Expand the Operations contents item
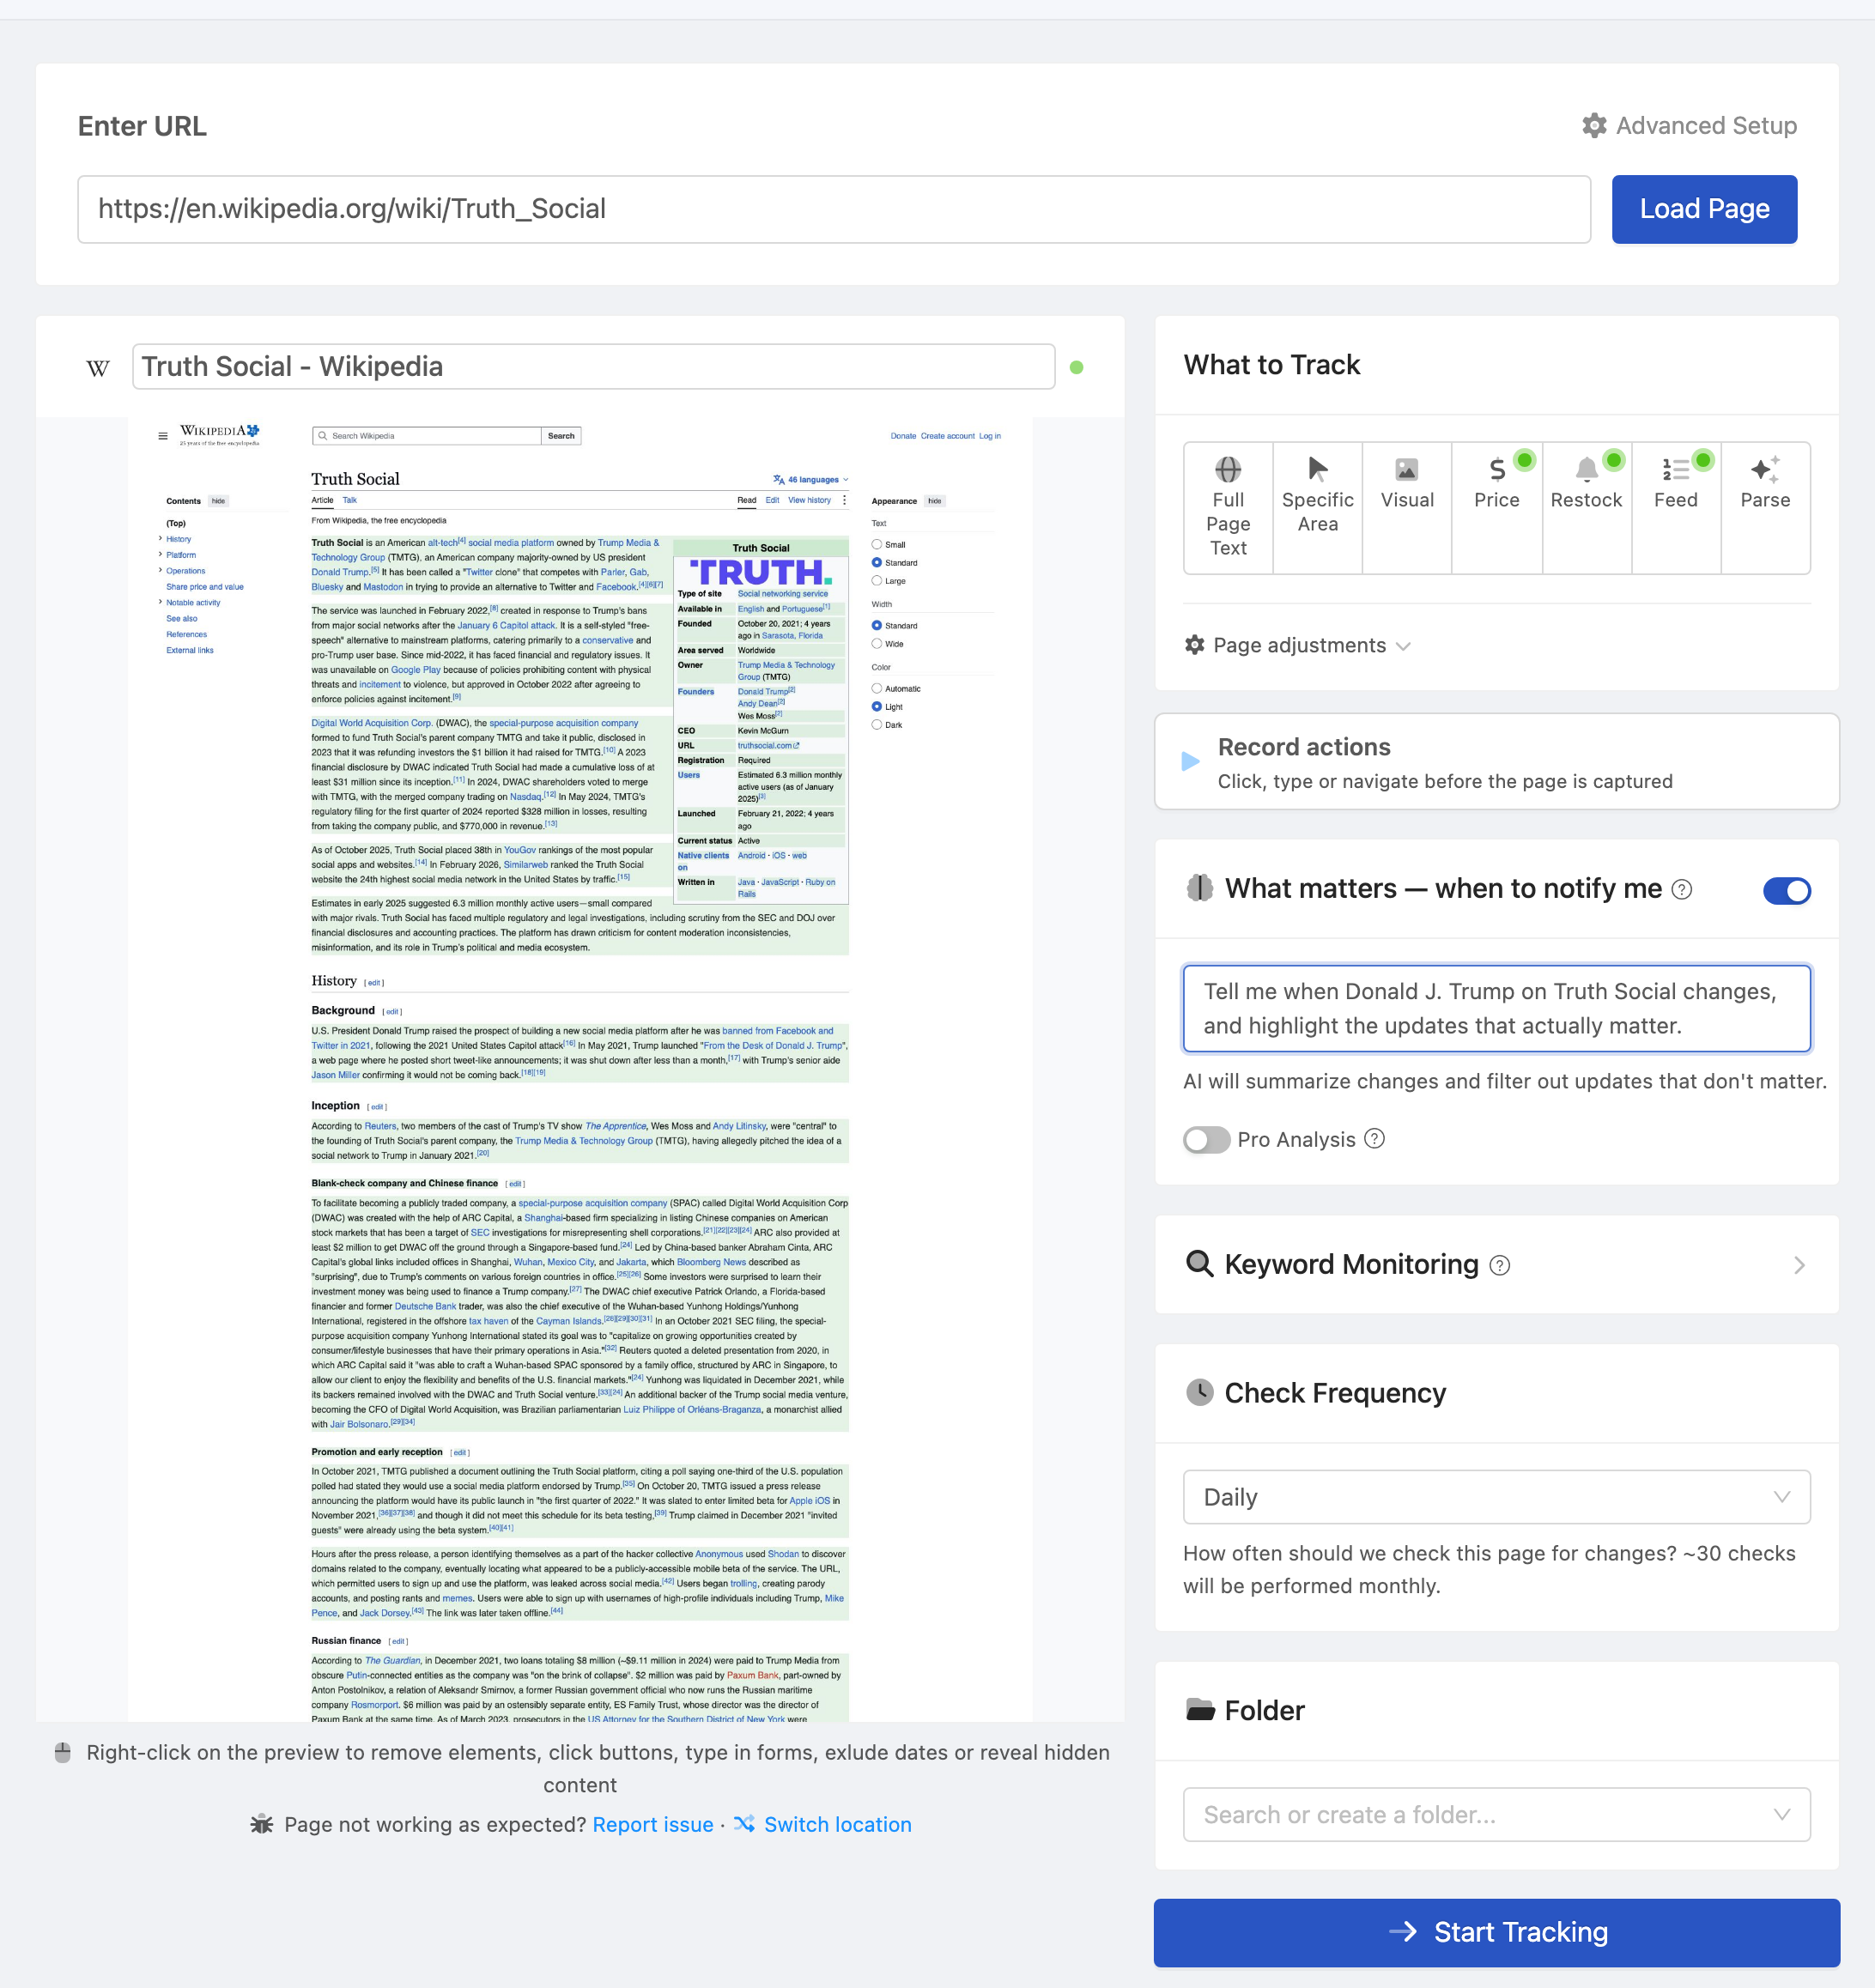This screenshot has width=1875, height=1988. 160,571
